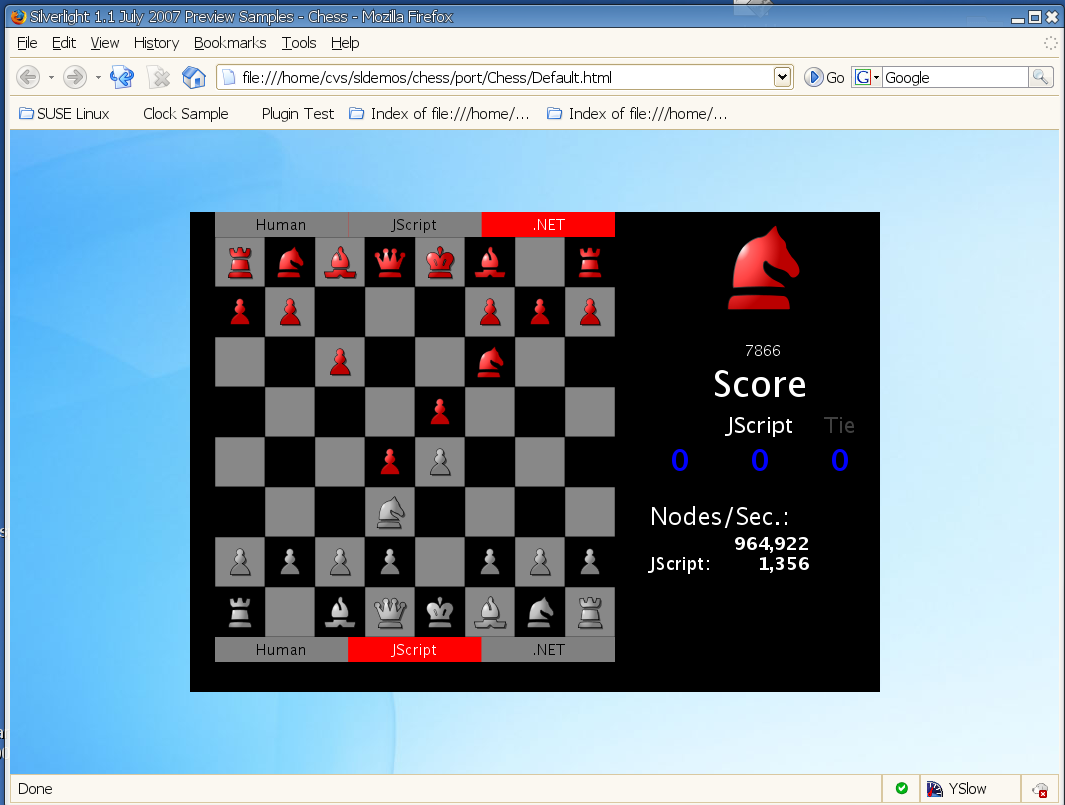Click the "Nodes/Sec.:" label
Image resolution: width=1065 pixels, height=805 pixels.
(720, 516)
